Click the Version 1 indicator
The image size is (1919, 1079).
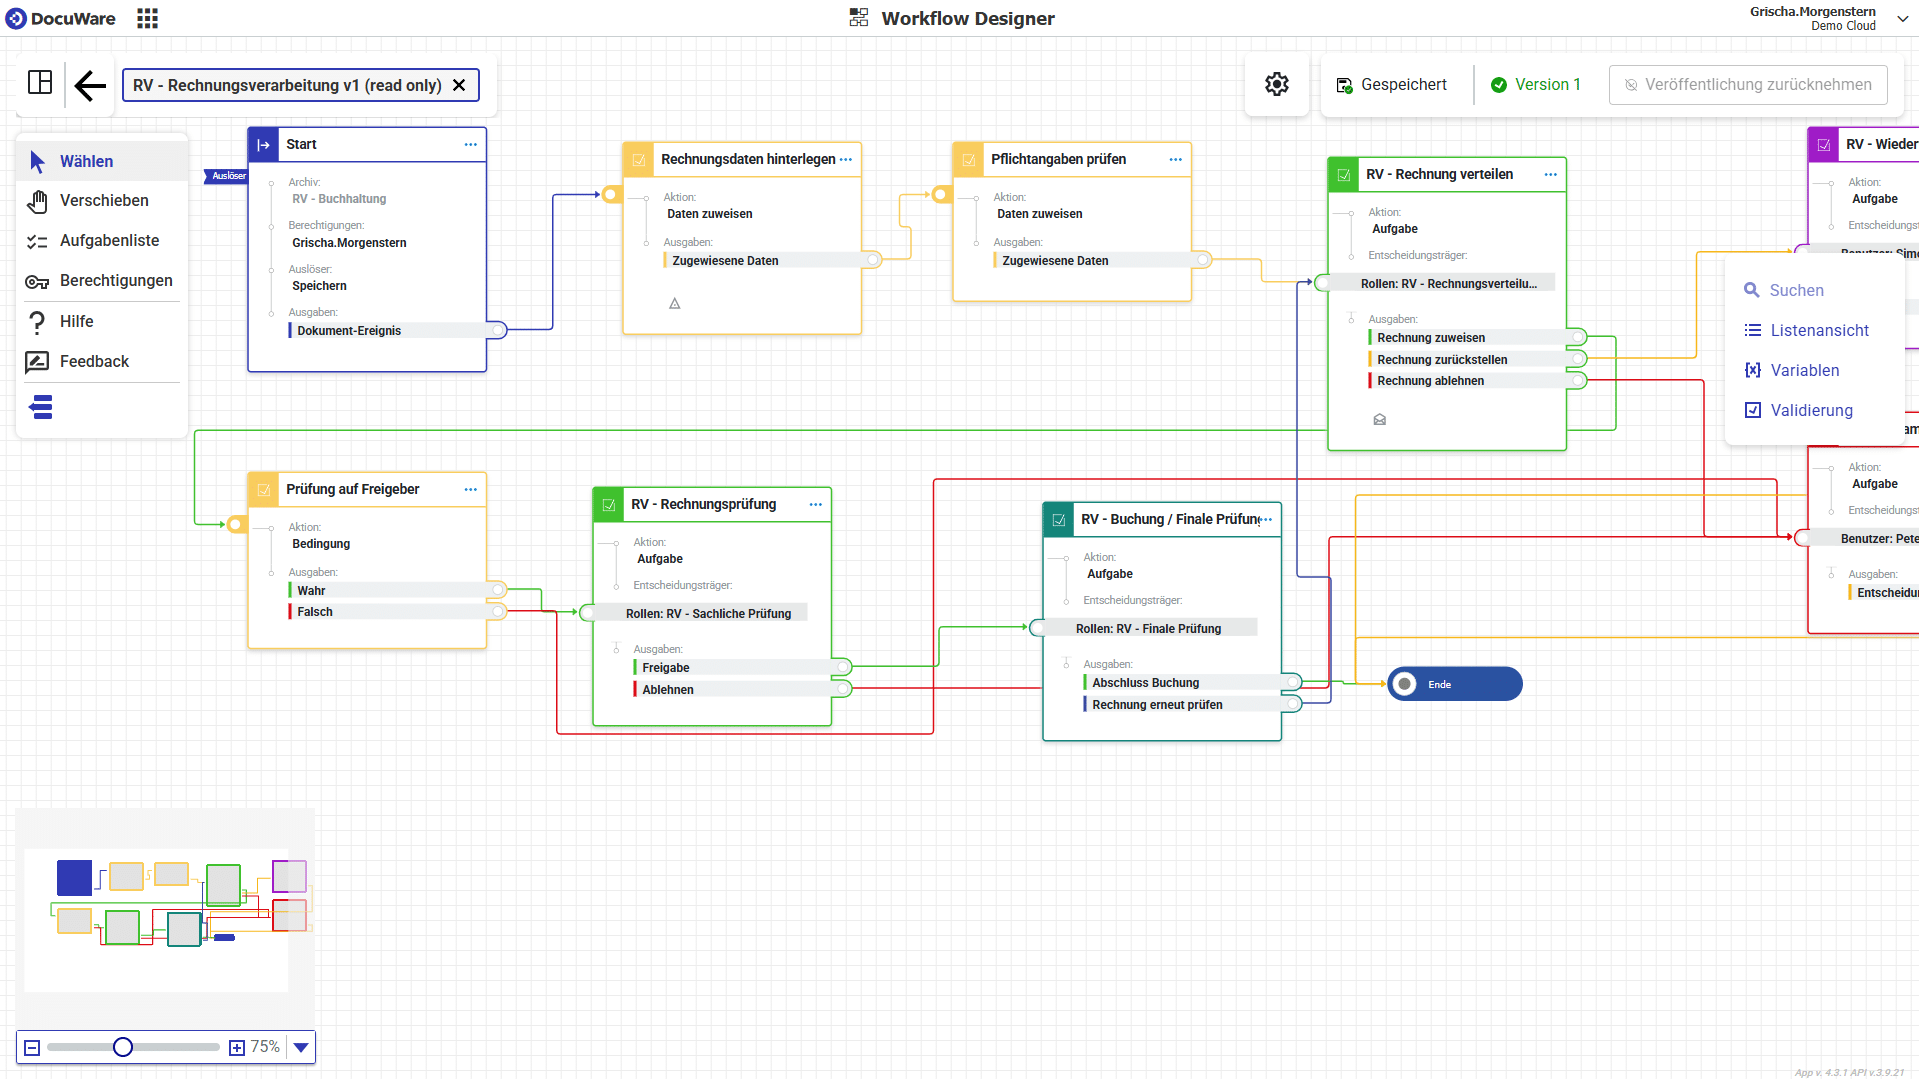point(1536,85)
